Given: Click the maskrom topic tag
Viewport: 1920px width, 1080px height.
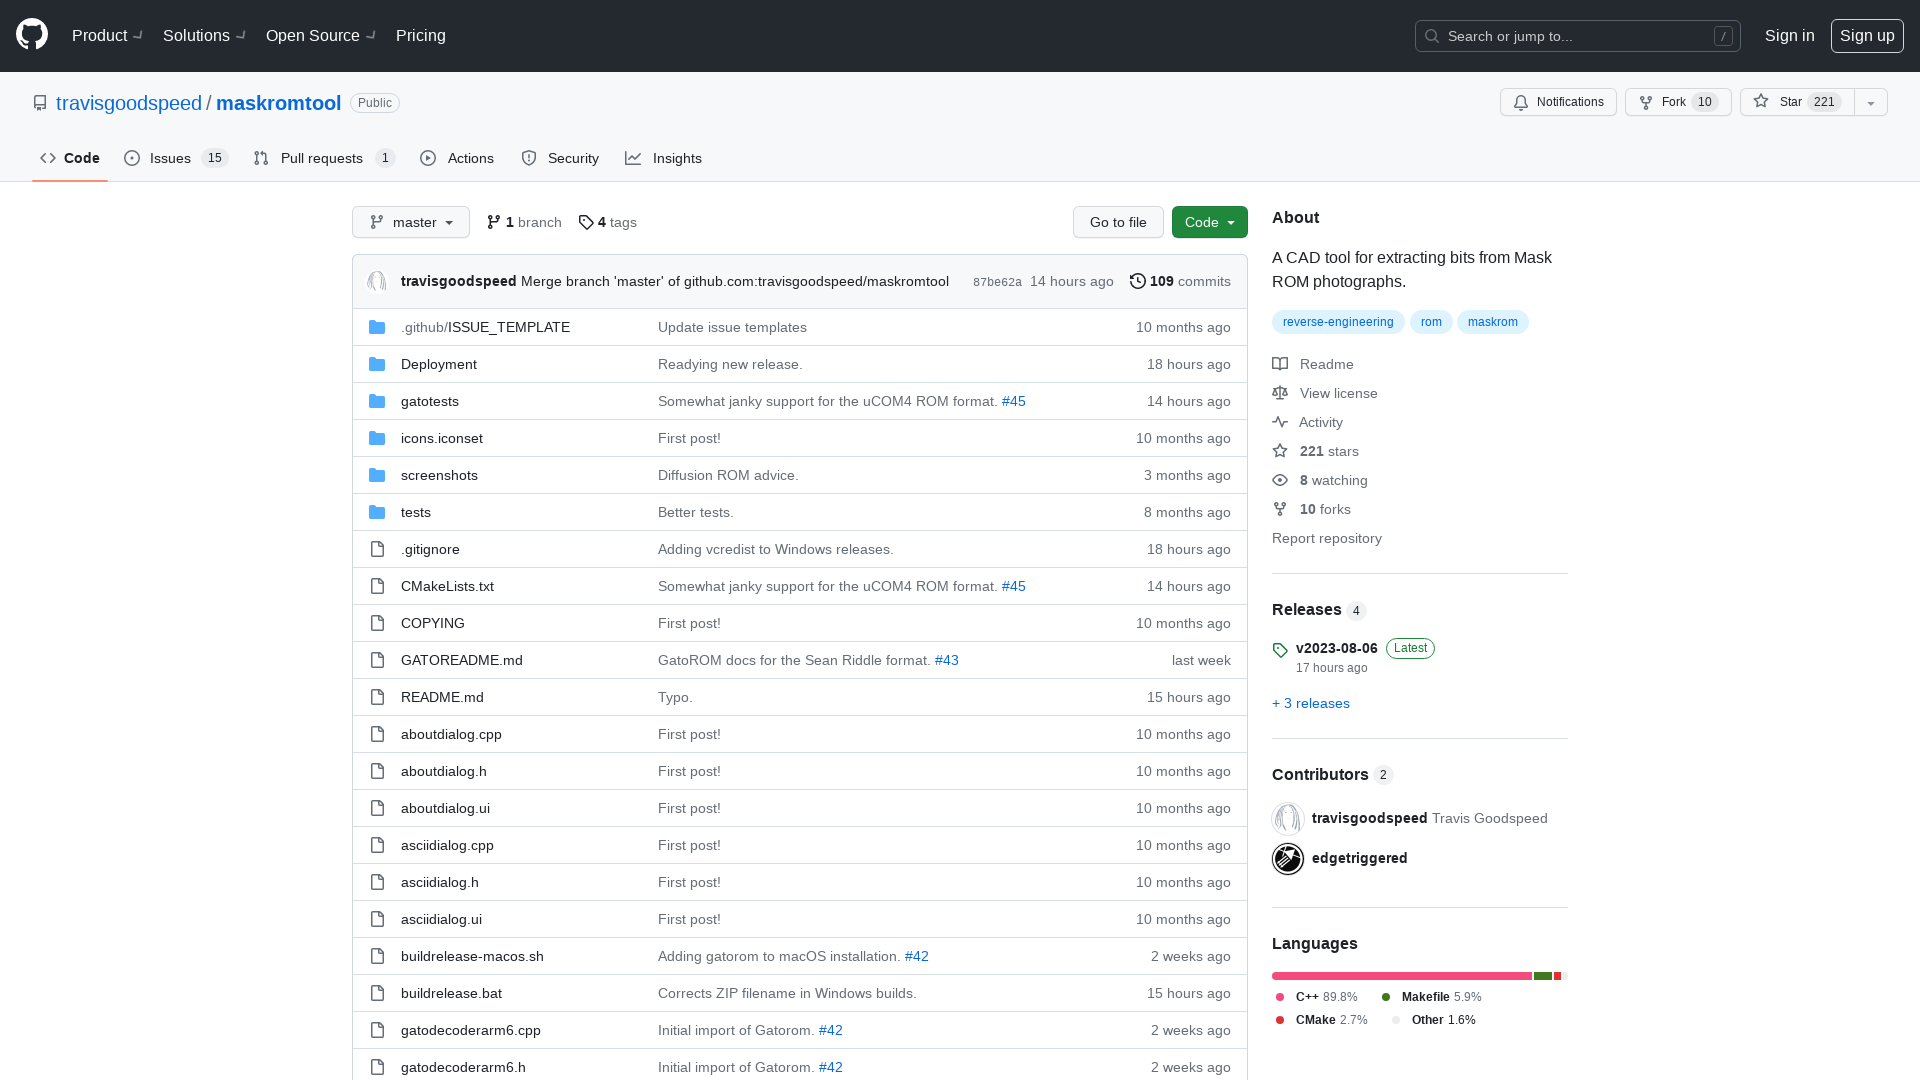Looking at the screenshot, I should pos(1493,322).
